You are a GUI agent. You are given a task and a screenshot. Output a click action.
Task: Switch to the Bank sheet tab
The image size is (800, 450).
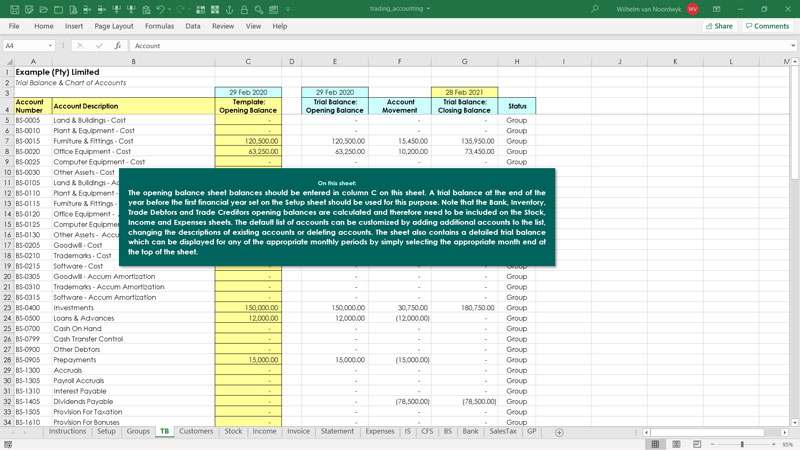[x=470, y=432]
